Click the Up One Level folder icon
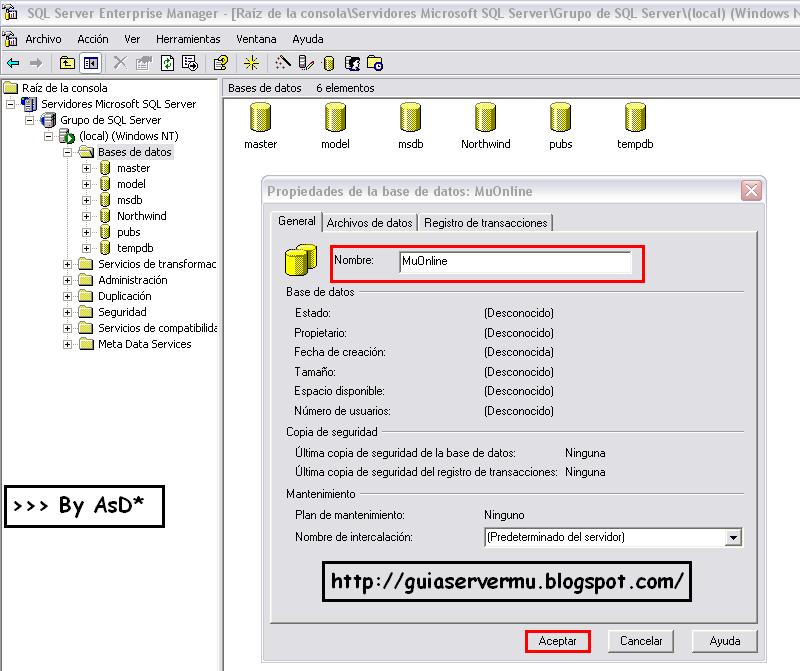The image size is (800, 671). [x=67, y=63]
